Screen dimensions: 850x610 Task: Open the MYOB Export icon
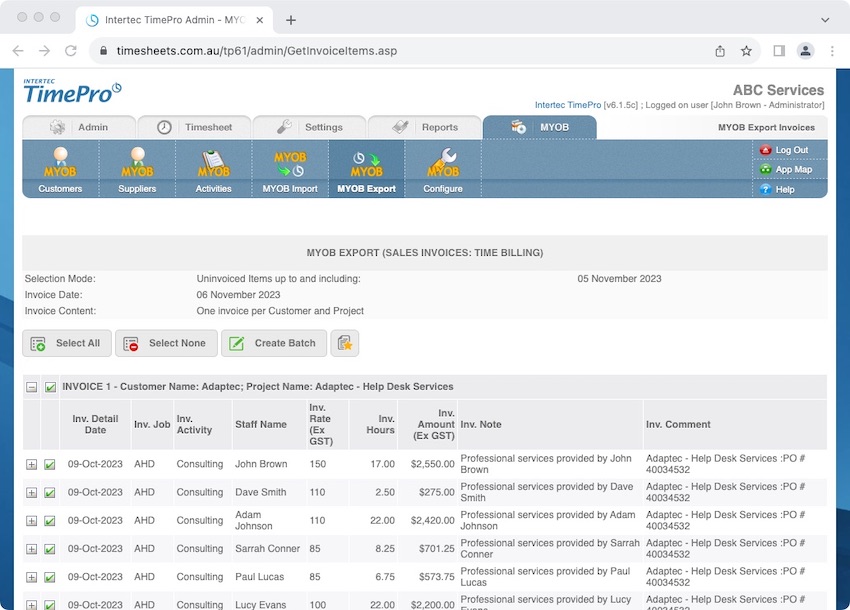point(366,165)
